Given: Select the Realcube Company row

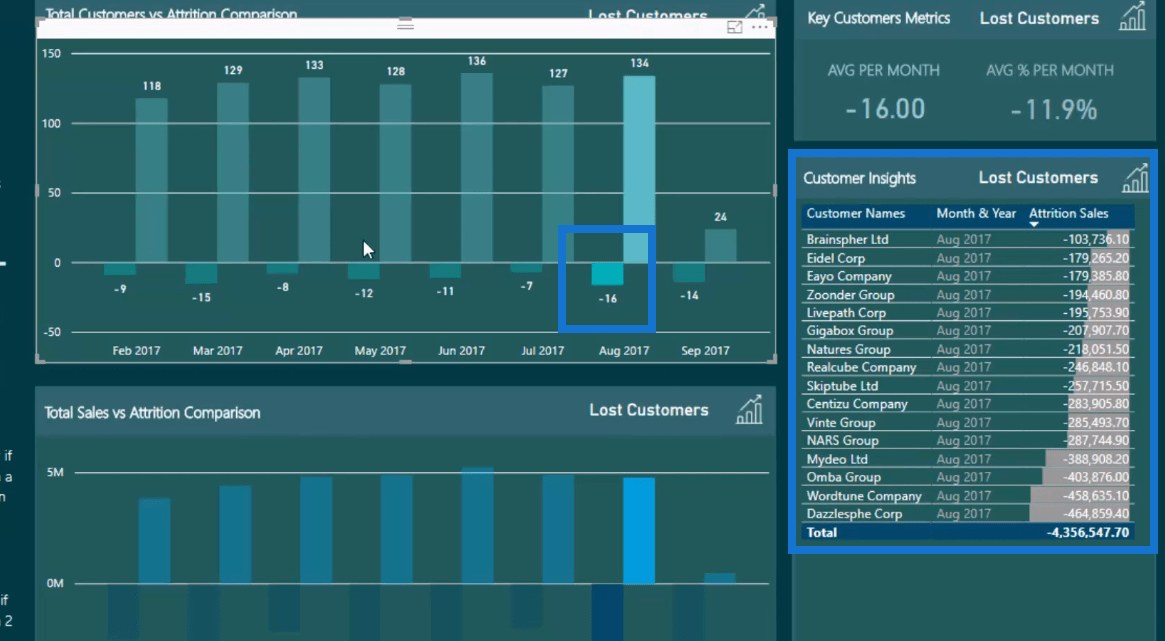Looking at the screenshot, I should point(967,367).
